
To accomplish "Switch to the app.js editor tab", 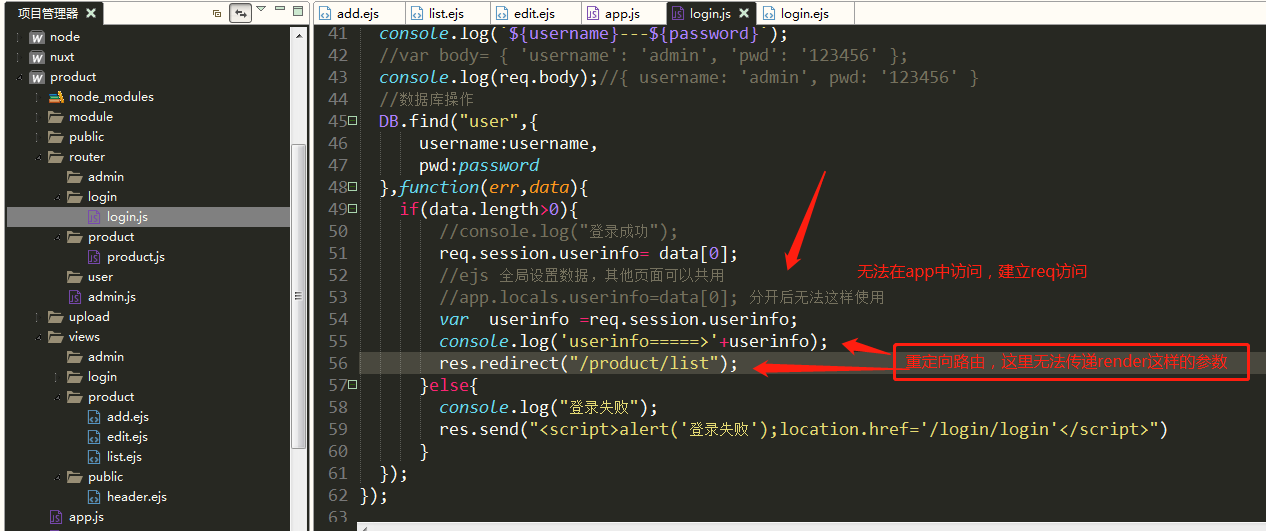I will coord(622,14).
